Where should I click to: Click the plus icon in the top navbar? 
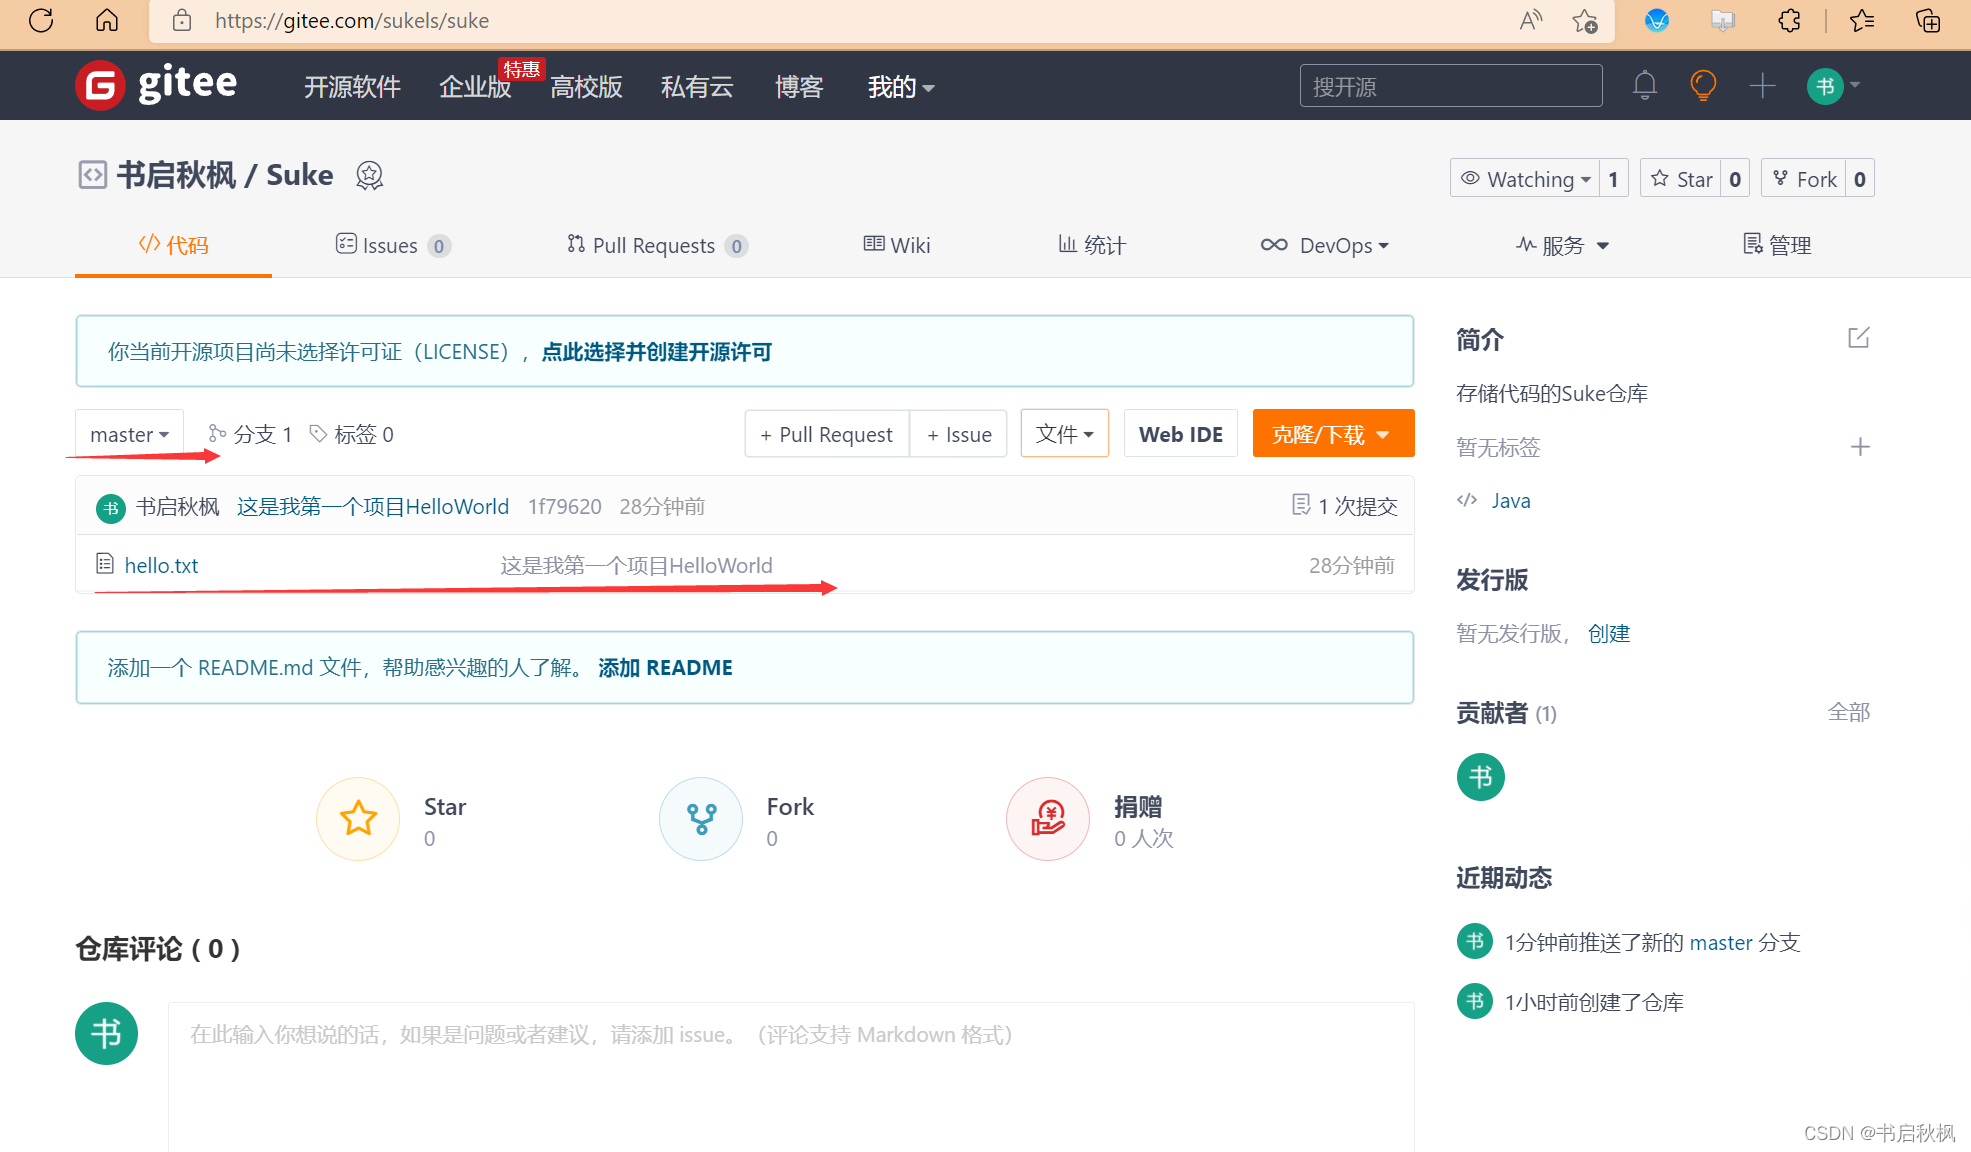[1762, 86]
